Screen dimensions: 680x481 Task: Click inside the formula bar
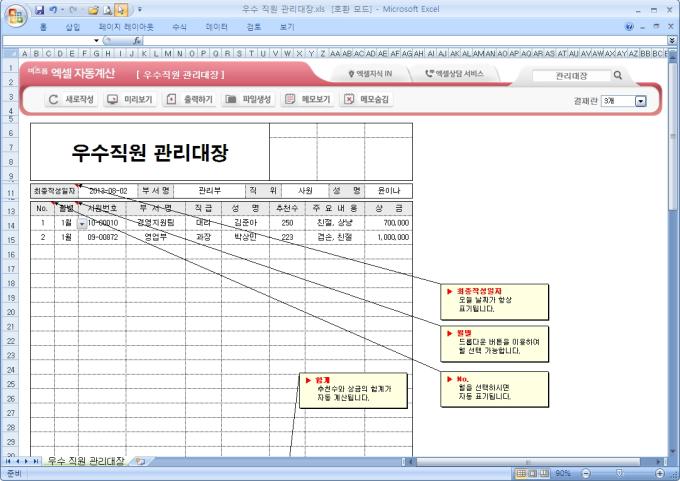point(404,41)
